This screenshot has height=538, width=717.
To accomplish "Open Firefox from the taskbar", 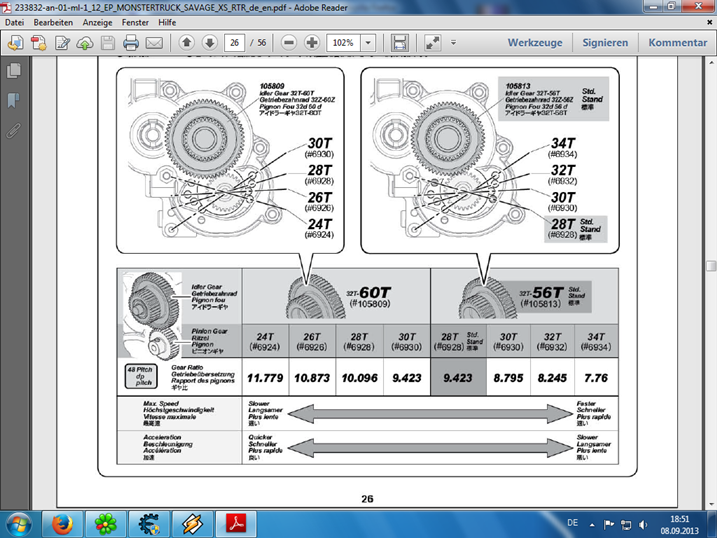I will pos(62,522).
